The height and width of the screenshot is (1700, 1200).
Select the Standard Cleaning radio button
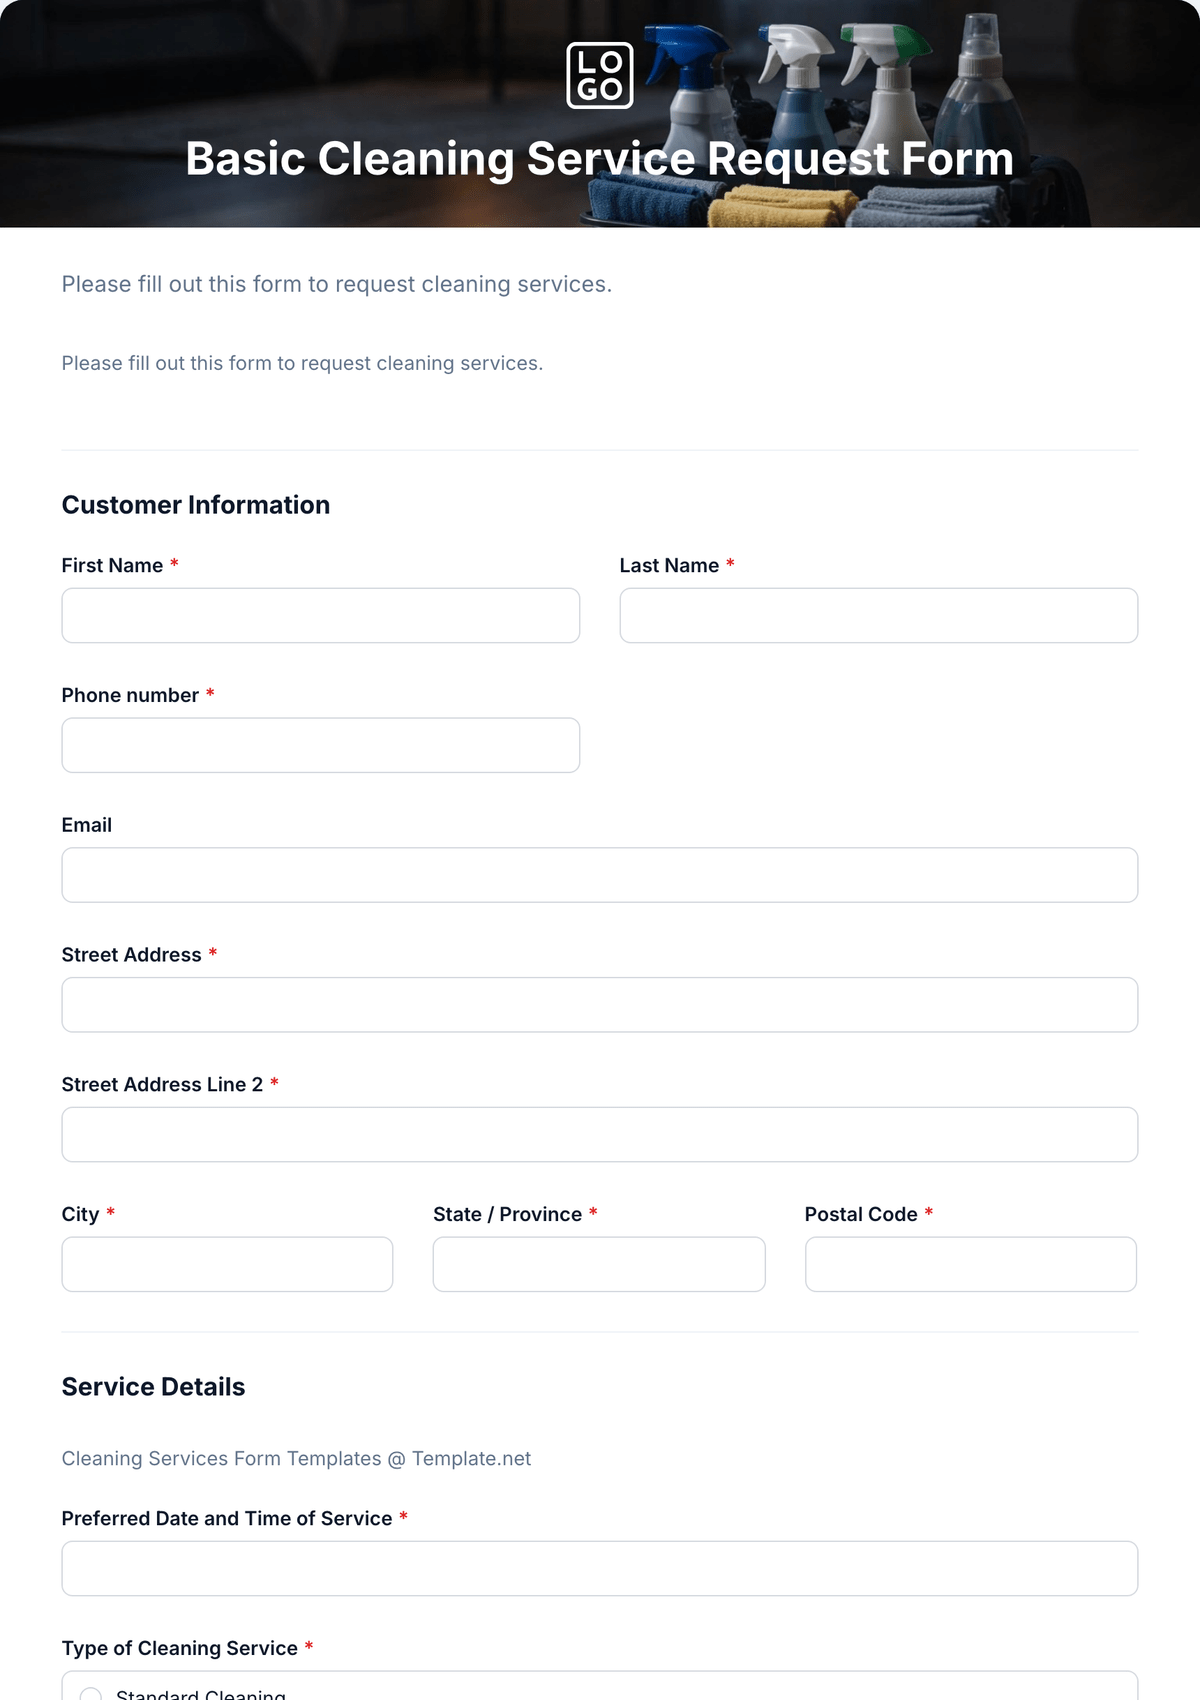click(91, 1694)
